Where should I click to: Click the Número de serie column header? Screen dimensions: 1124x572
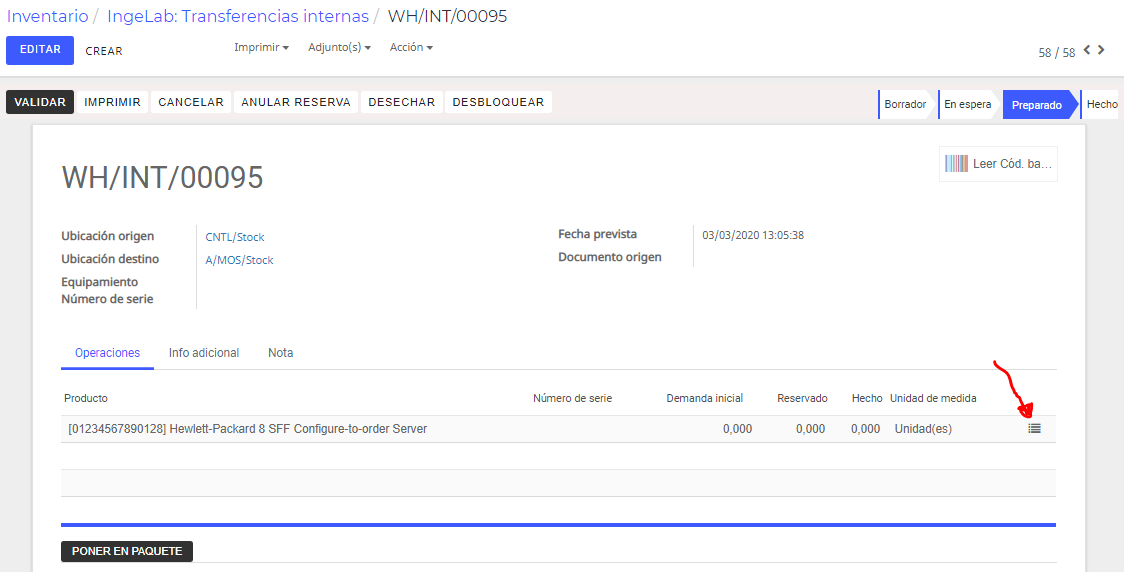(x=572, y=398)
